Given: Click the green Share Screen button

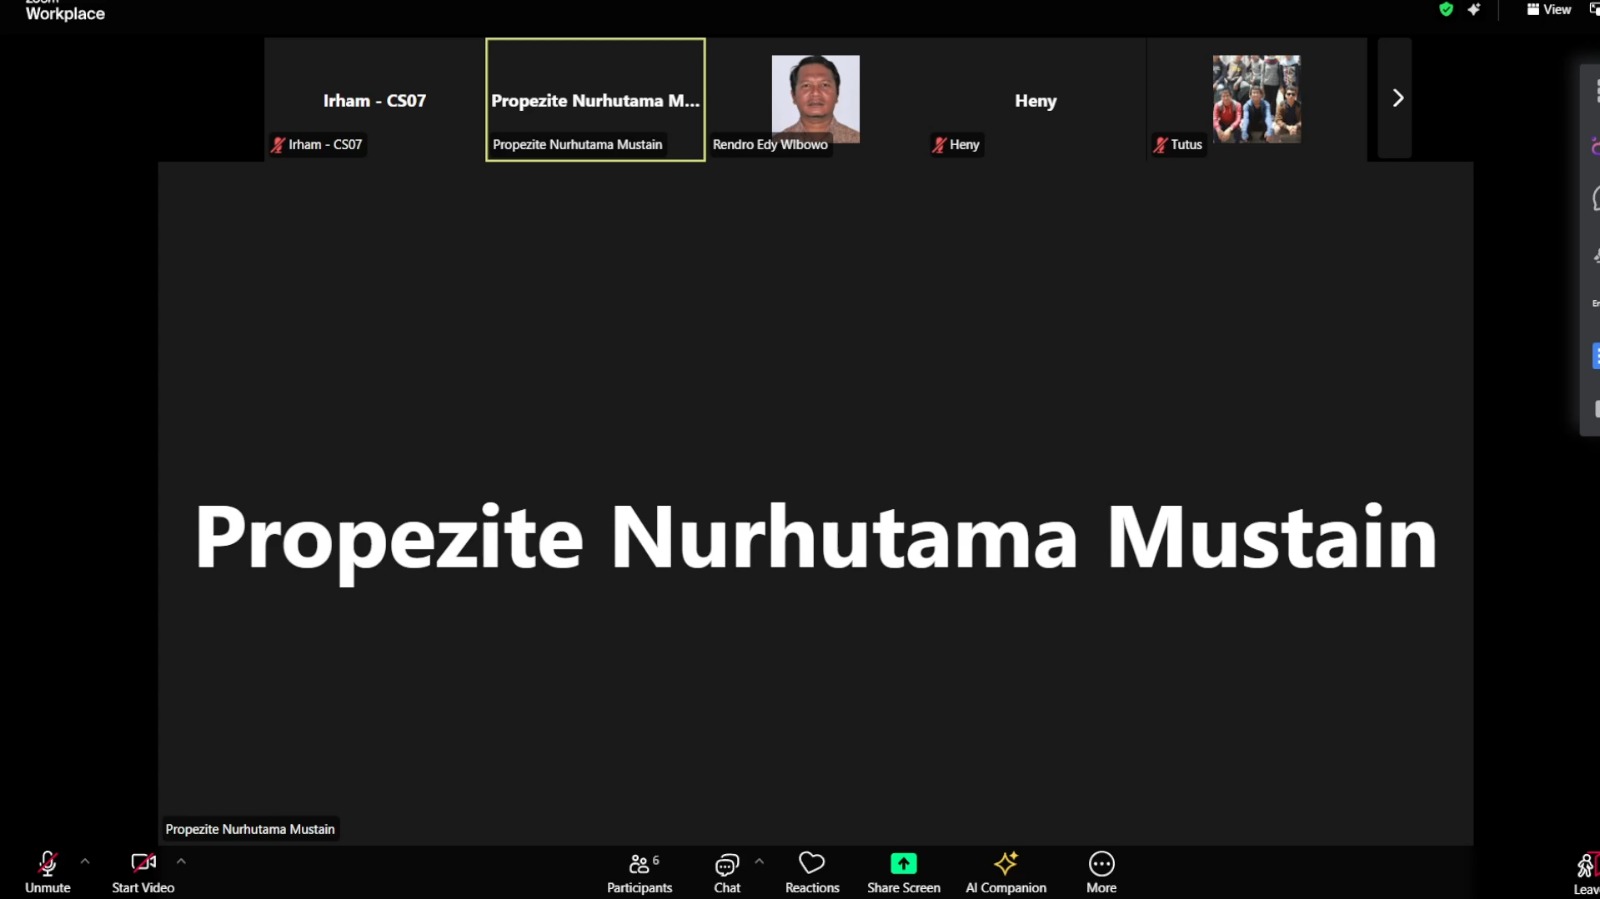Looking at the screenshot, I should click(x=903, y=872).
